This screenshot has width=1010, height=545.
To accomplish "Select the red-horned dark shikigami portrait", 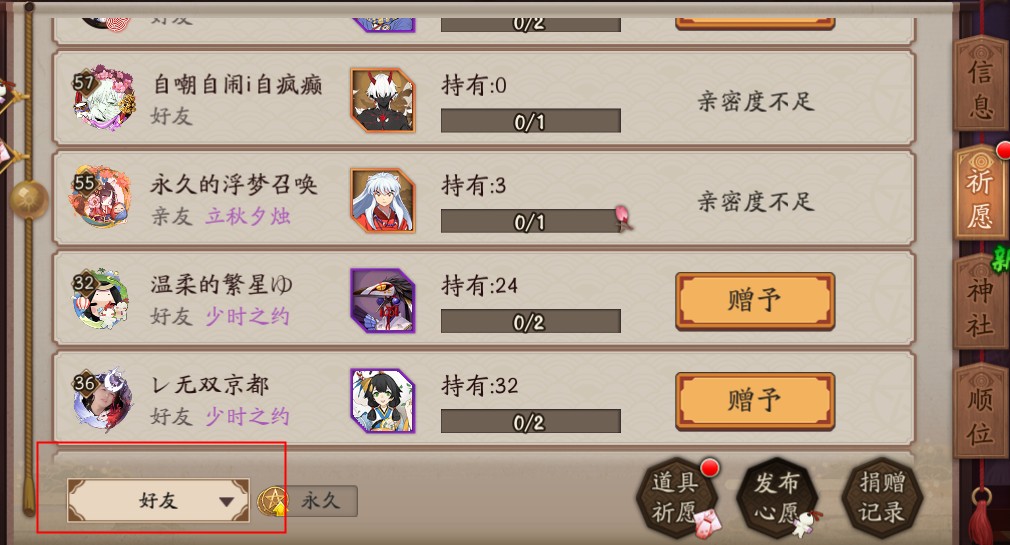I will 383,100.
